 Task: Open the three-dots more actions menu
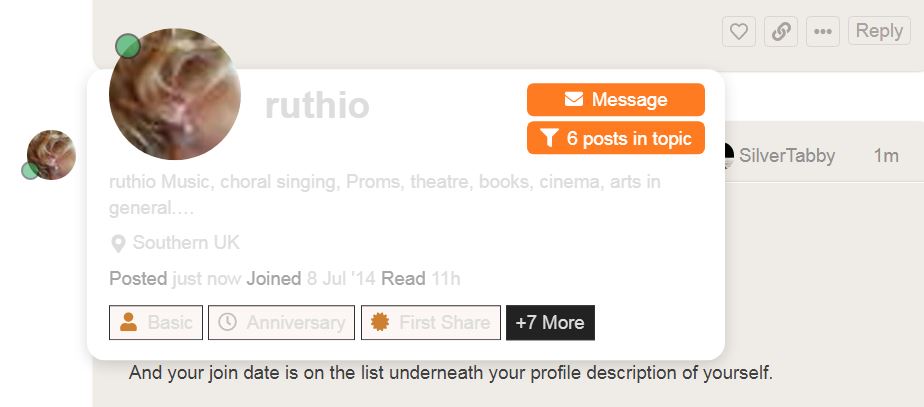[823, 31]
